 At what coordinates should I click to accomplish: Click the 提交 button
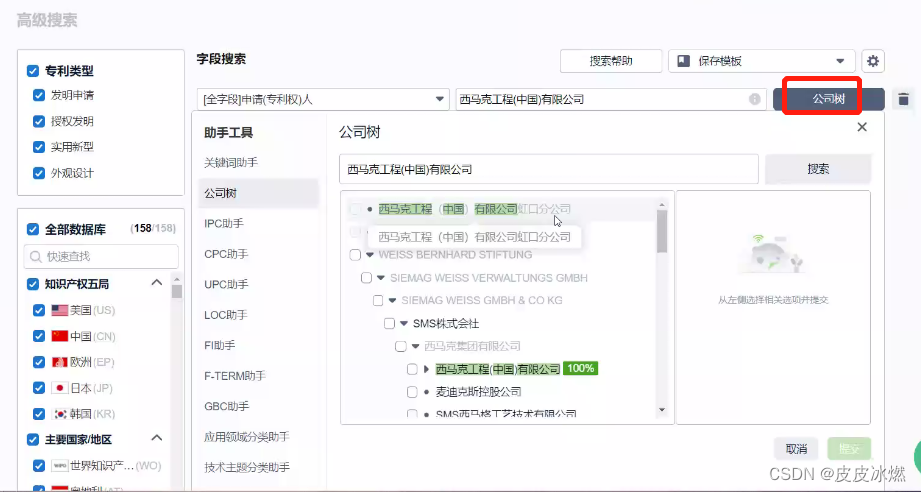[x=849, y=449]
